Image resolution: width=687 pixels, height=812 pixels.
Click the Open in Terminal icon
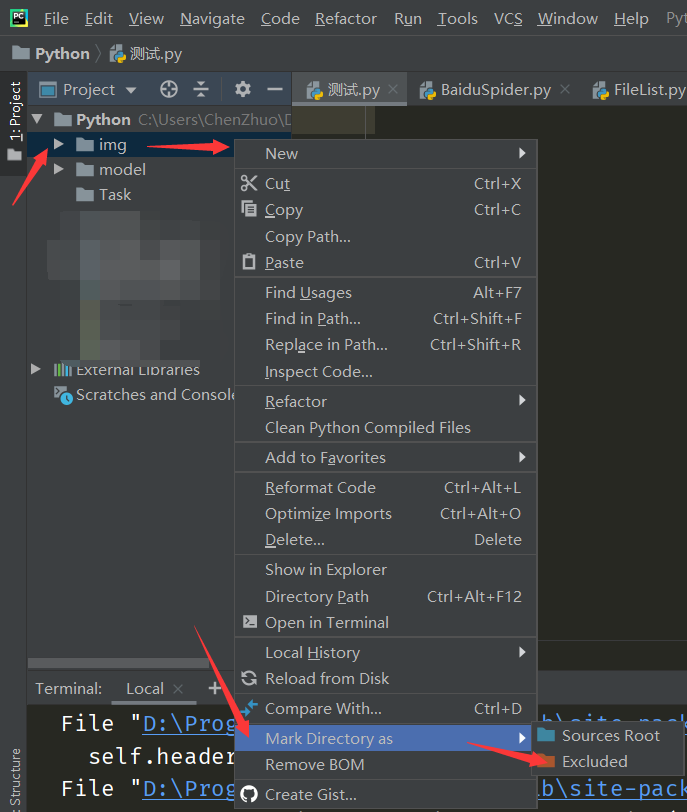point(249,622)
